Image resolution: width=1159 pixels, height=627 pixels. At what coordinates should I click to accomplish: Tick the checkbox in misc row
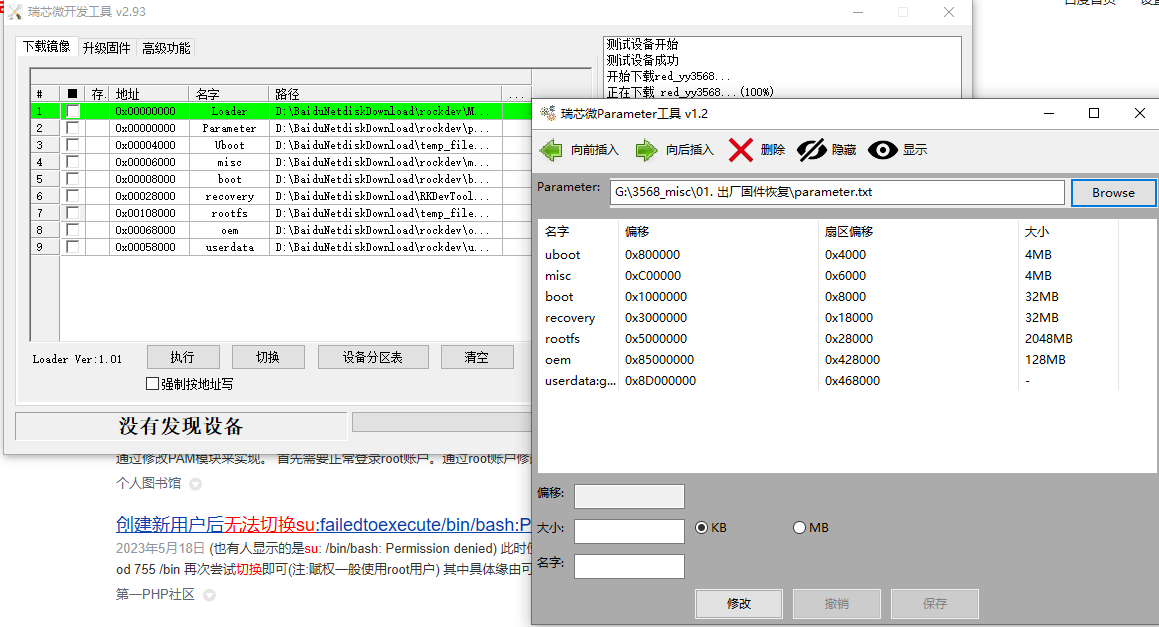(72, 162)
